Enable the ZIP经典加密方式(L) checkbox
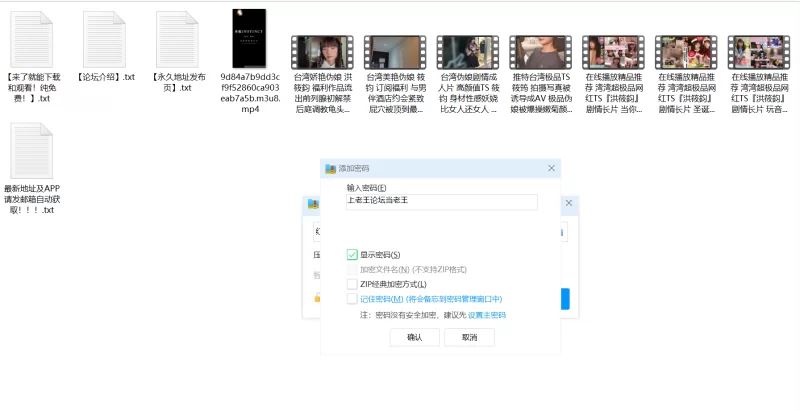This screenshot has width=800, height=411. click(352, 284)
